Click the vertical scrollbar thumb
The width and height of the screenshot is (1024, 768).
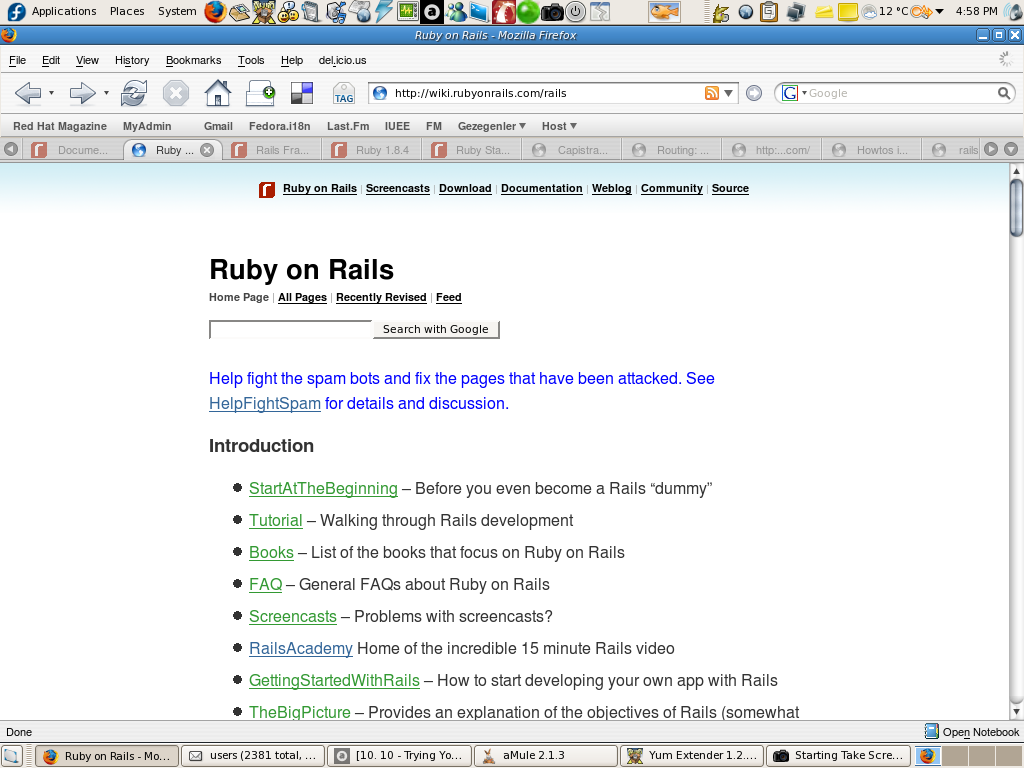tap(1016, 207)
